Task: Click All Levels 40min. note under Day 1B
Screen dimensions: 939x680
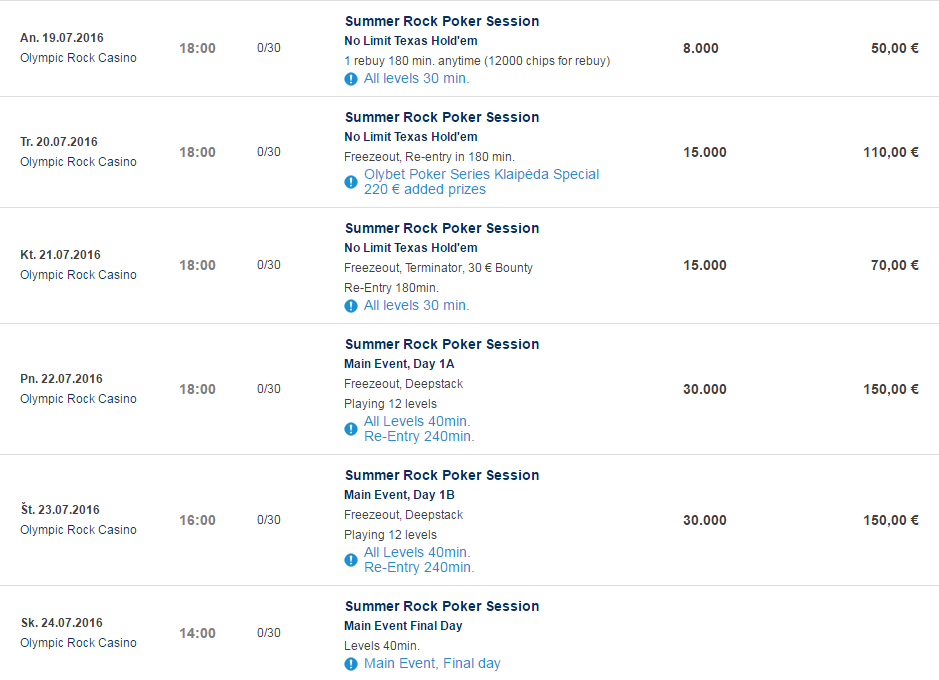Action: 417,552
